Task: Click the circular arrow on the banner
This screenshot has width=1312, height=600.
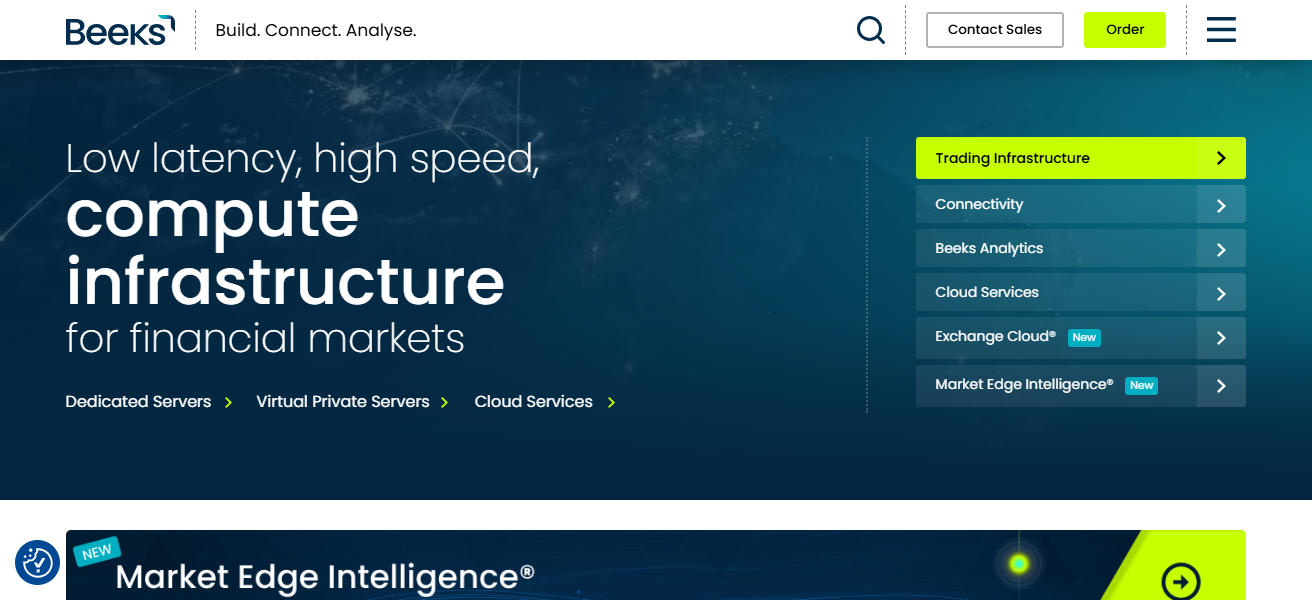Action: [1183, 581]
